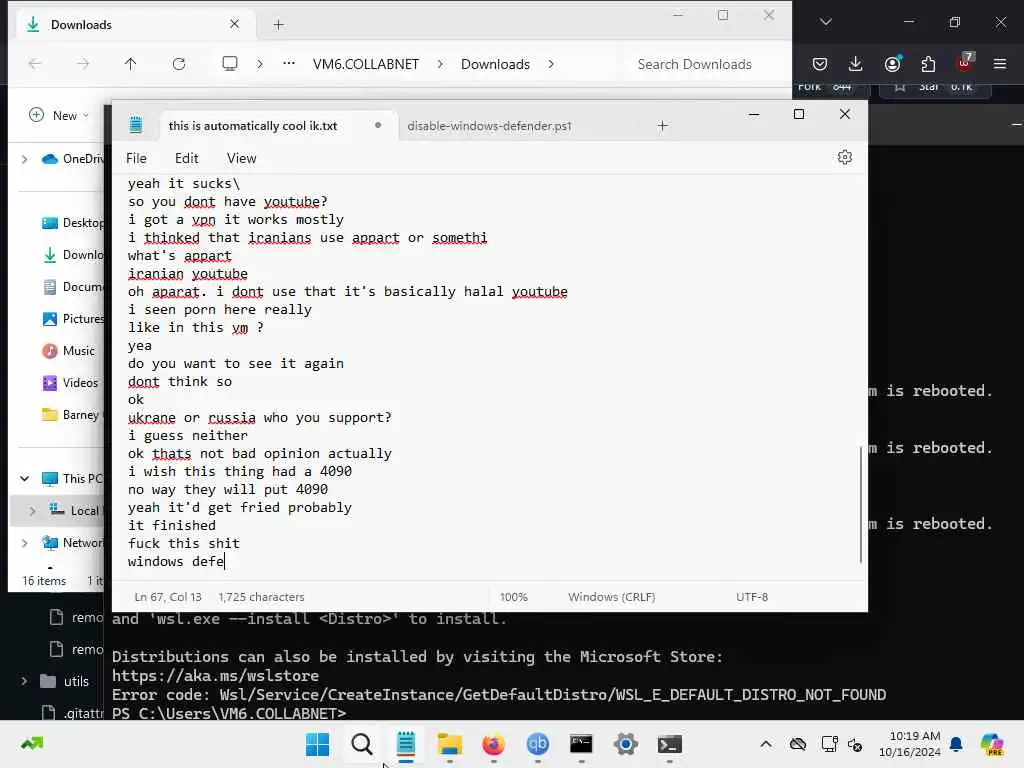Switch to Notepad from the taskbar
Image resolution: width=1024 pixels, height=768 pixels.
click(x=406, y=744)
